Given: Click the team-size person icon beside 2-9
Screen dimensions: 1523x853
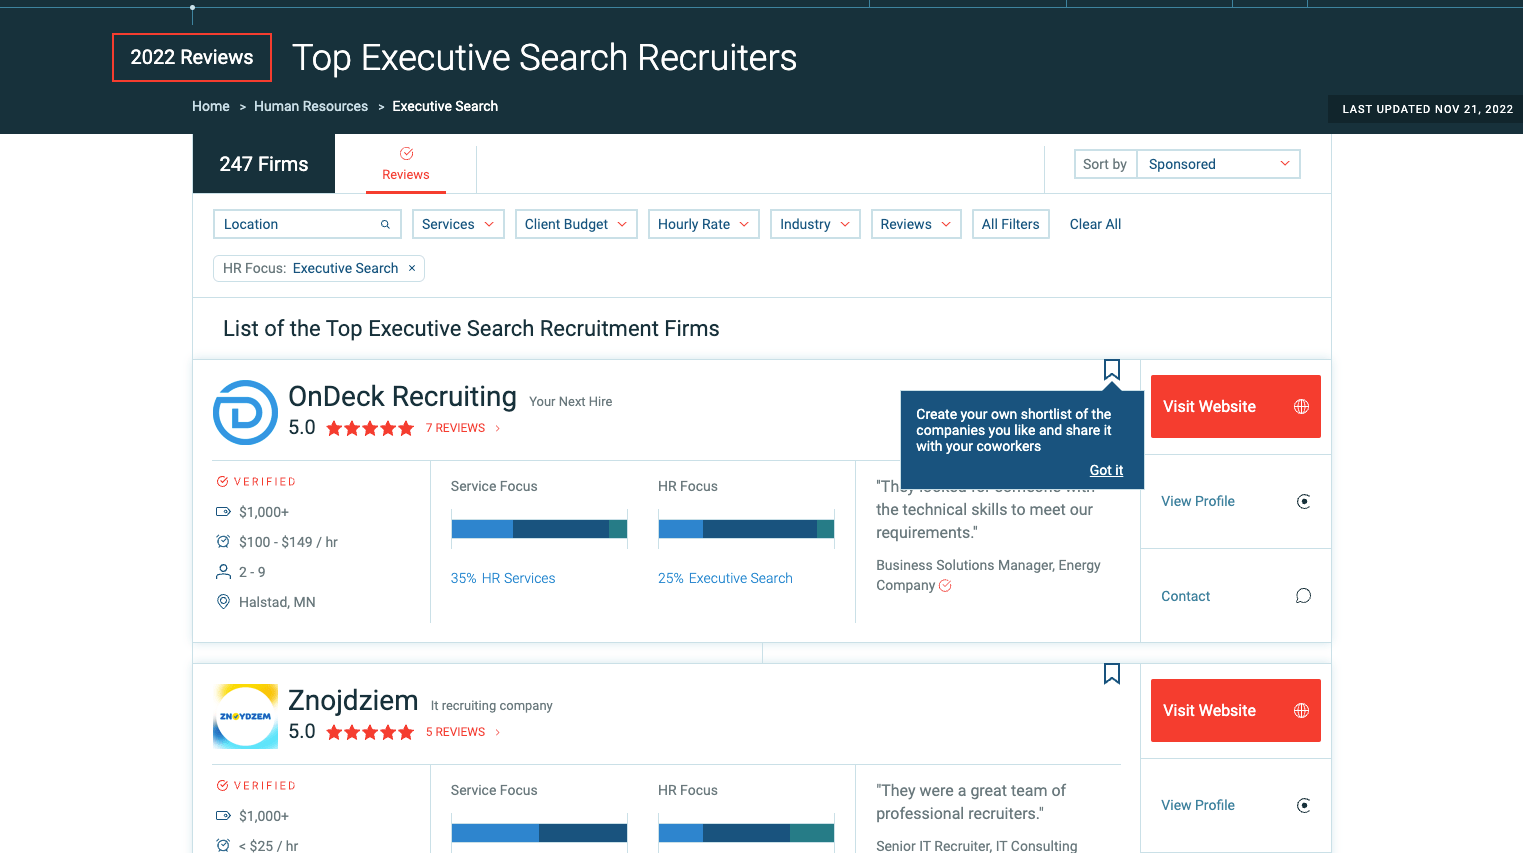Looking at the screenshot, I should [x=223, y=571].
